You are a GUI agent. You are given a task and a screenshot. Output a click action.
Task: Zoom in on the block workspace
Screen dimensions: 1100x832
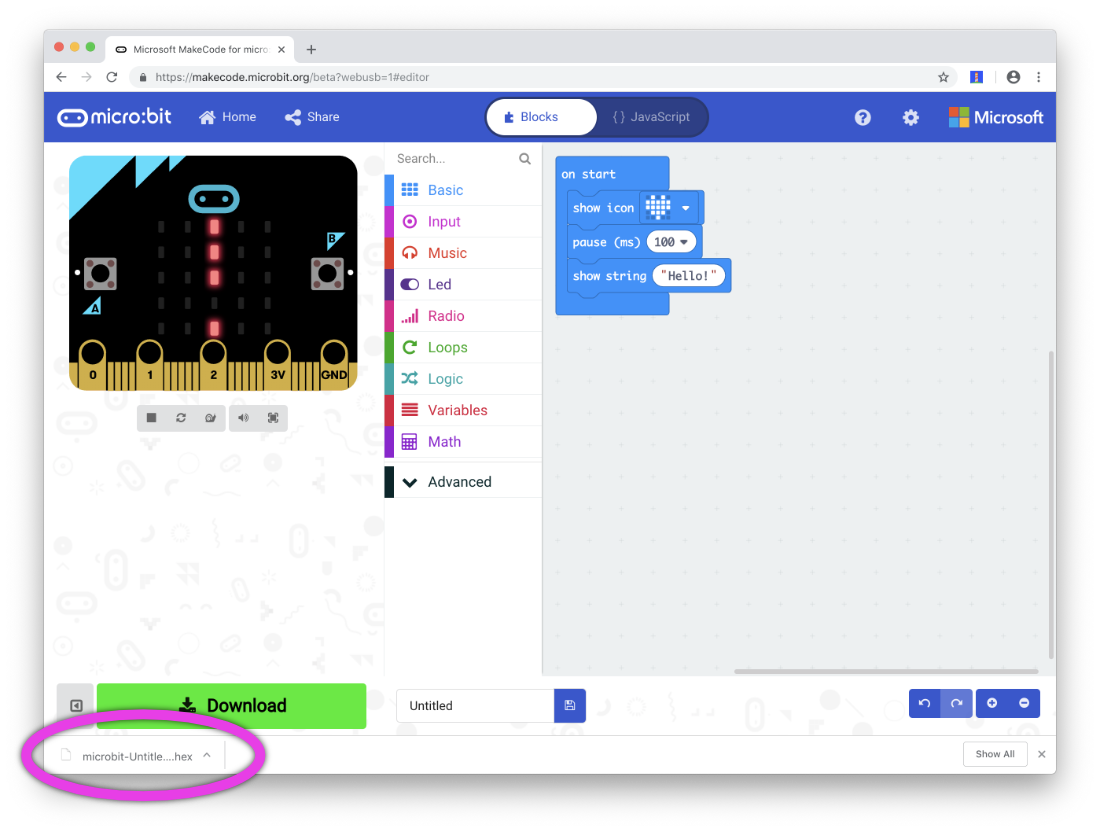coord(990,703)
